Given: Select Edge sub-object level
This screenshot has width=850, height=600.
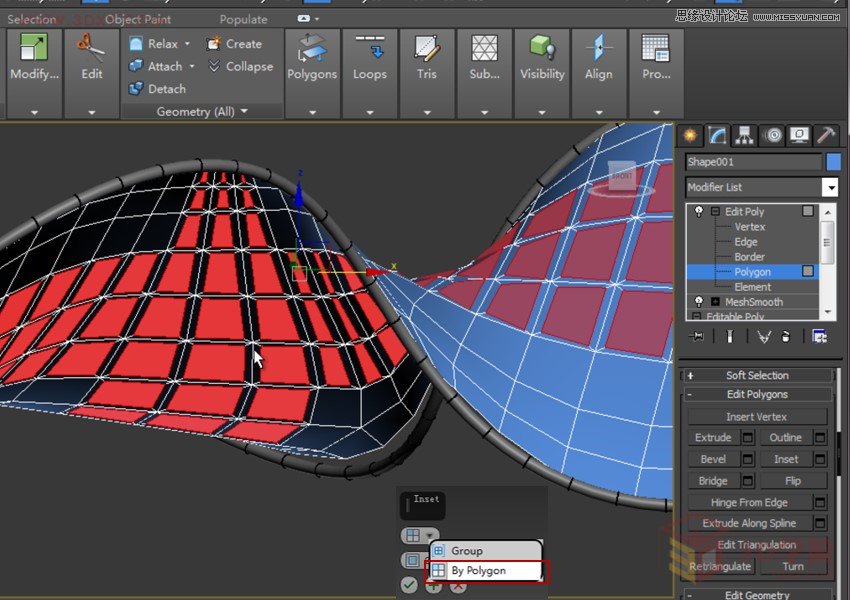Looking at the screenshot, I should coord(745,242).
